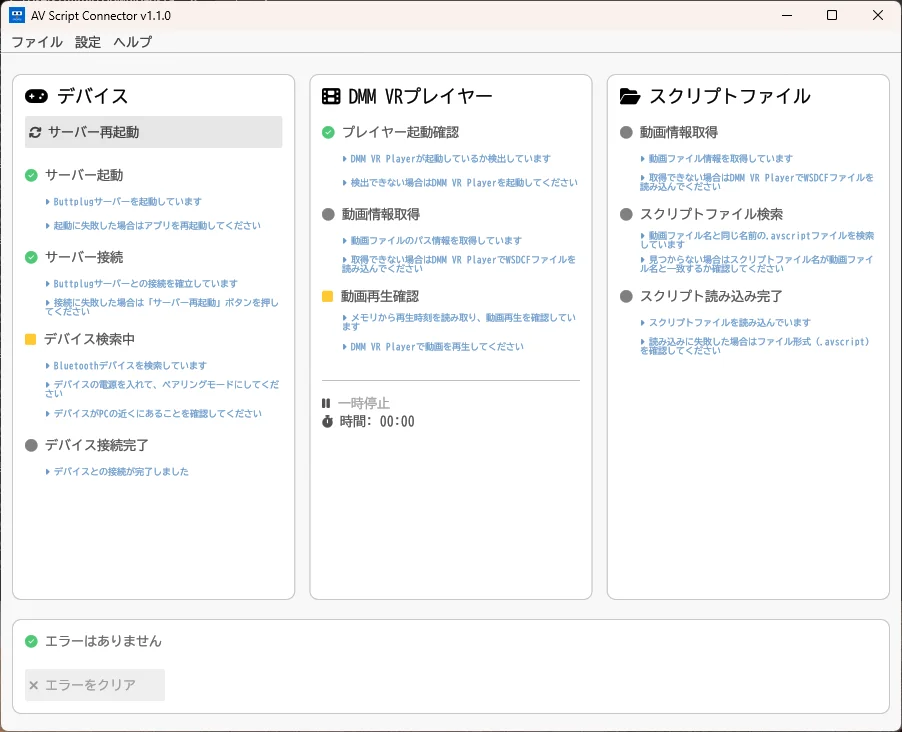Click gray circle for スクリプトファイル 動画情報取得
This screenshot has width=902, height=732.
tap(626, 132)
